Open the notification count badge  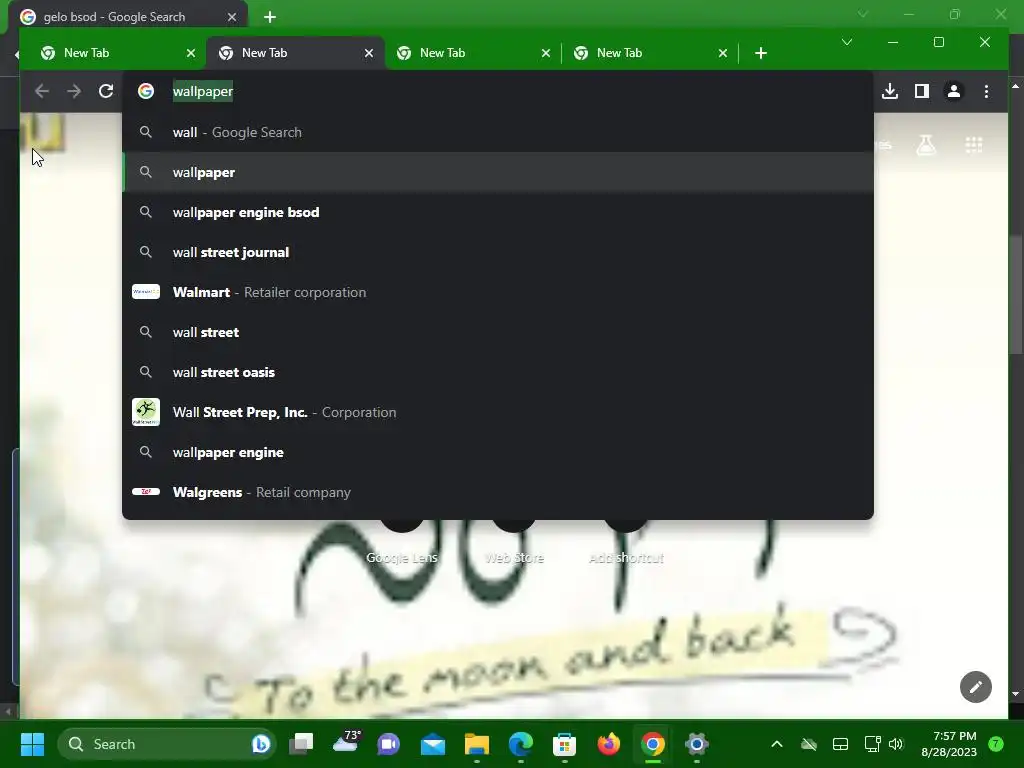point(996,744)
